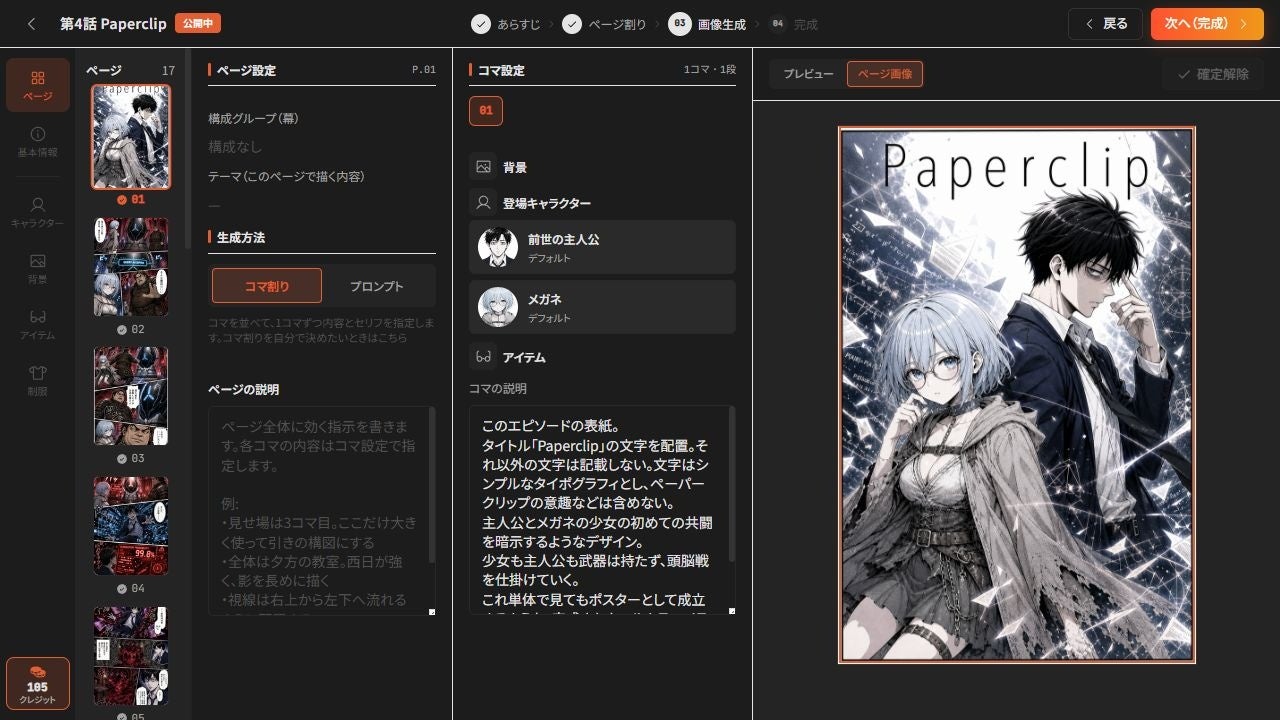Screen dimensions: 1280x720
Task: Click the 背景 picture icon in コマ設定
Action: (483, 167)
